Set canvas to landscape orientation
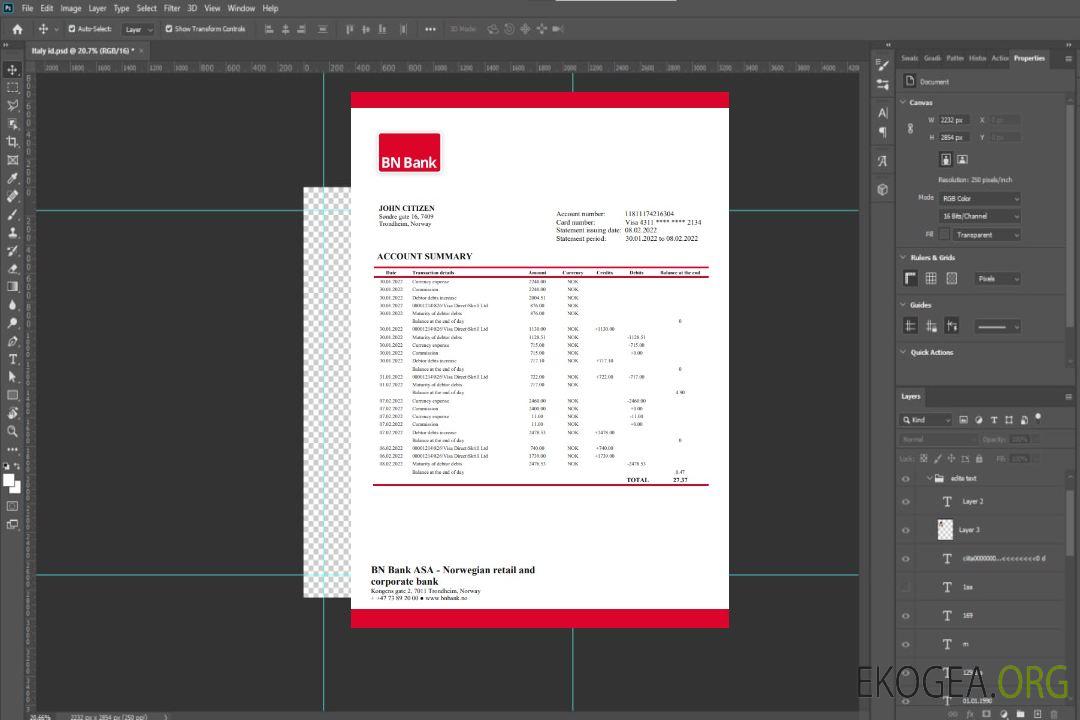 [x=962, y=159]
